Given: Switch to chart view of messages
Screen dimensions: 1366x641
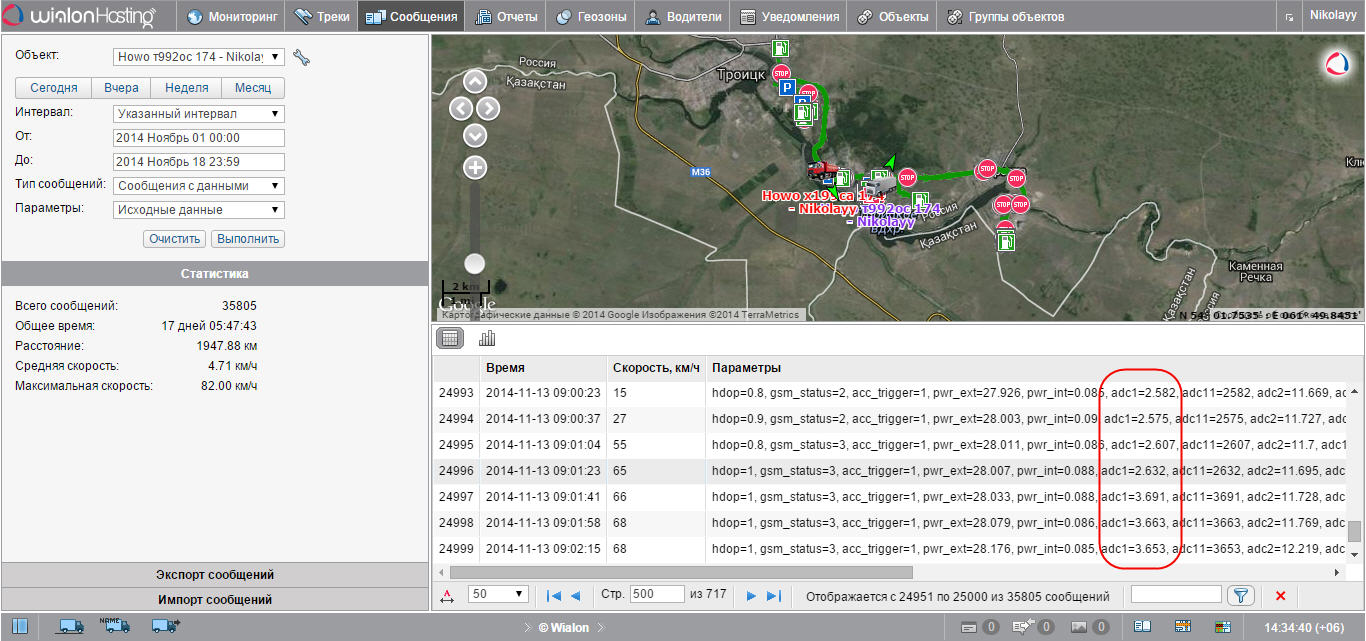Looking at the screenshot, I should coord(487,338).
